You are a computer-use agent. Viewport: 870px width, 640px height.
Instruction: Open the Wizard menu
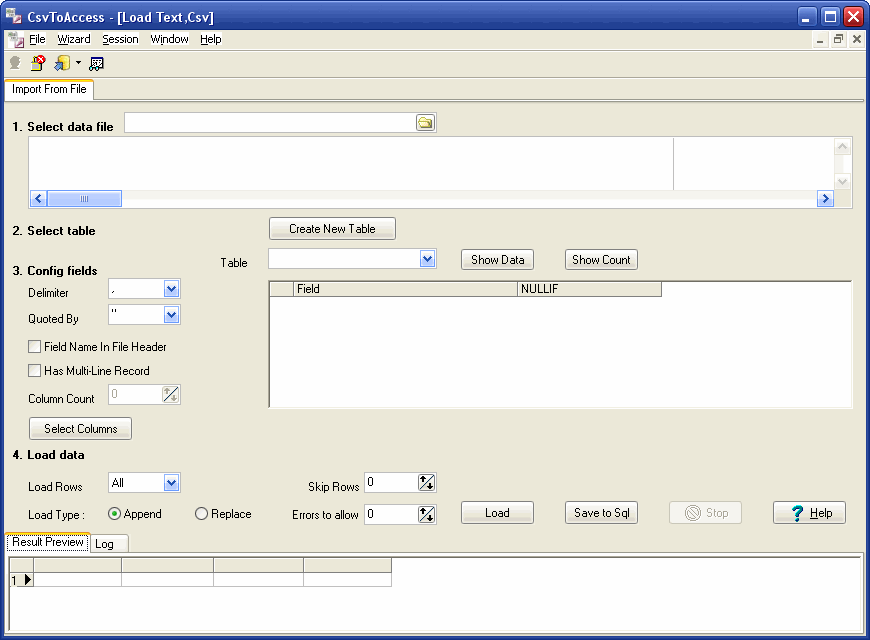pos(74,39)
